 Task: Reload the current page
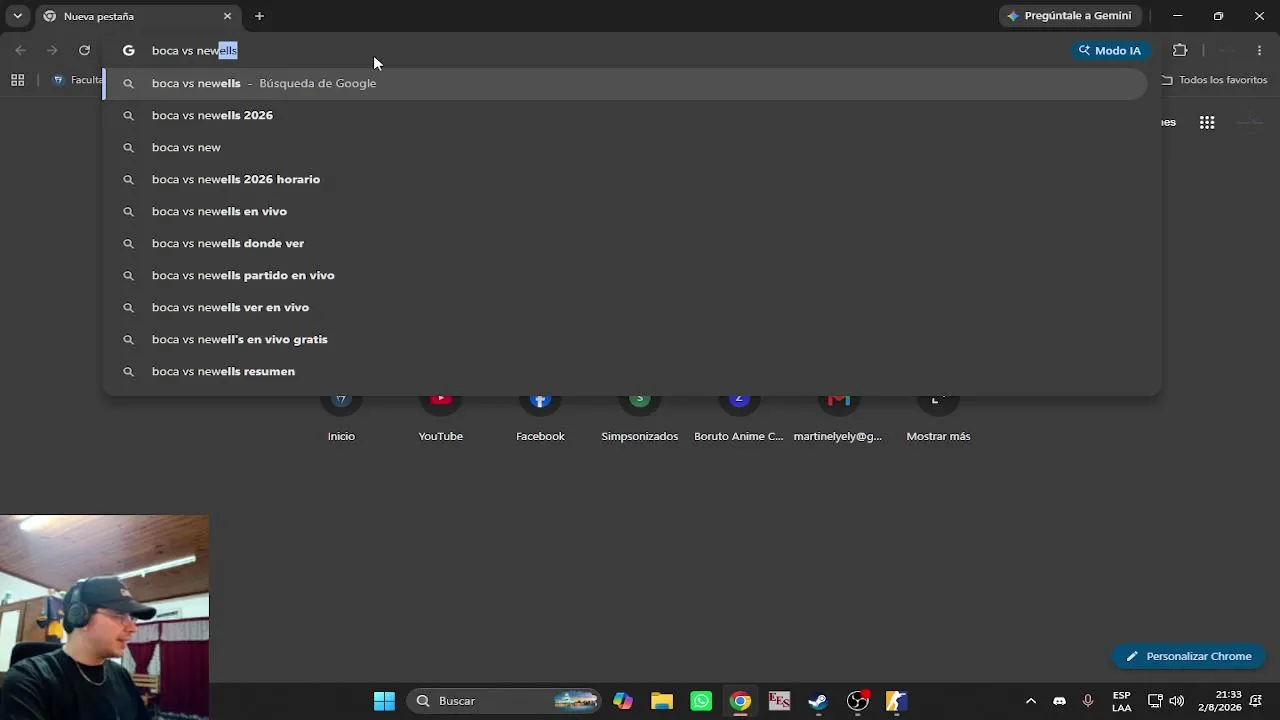(x=84, y=50)
